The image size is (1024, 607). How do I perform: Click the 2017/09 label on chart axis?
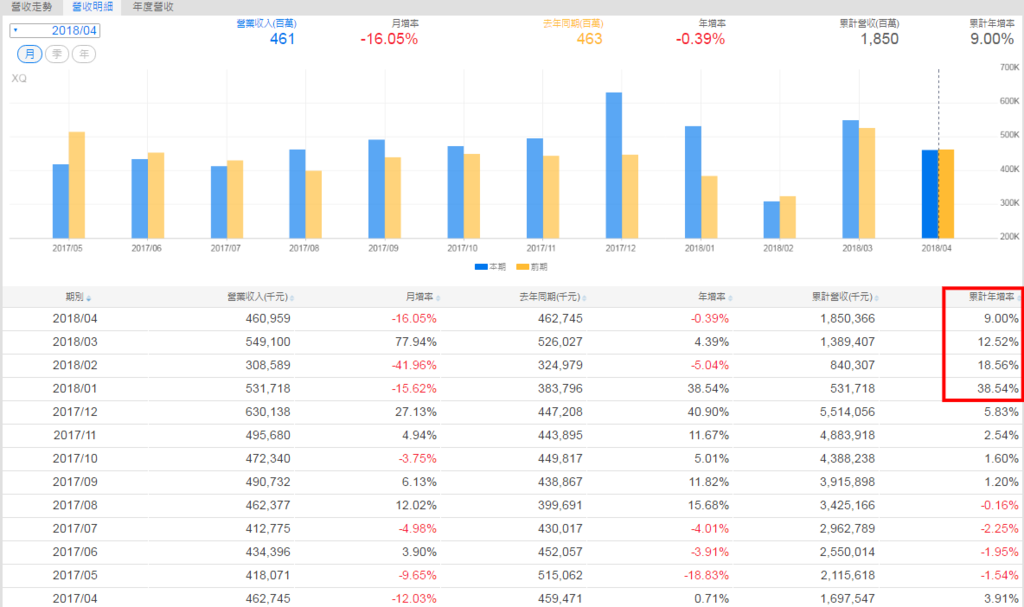tap(383, 248)
